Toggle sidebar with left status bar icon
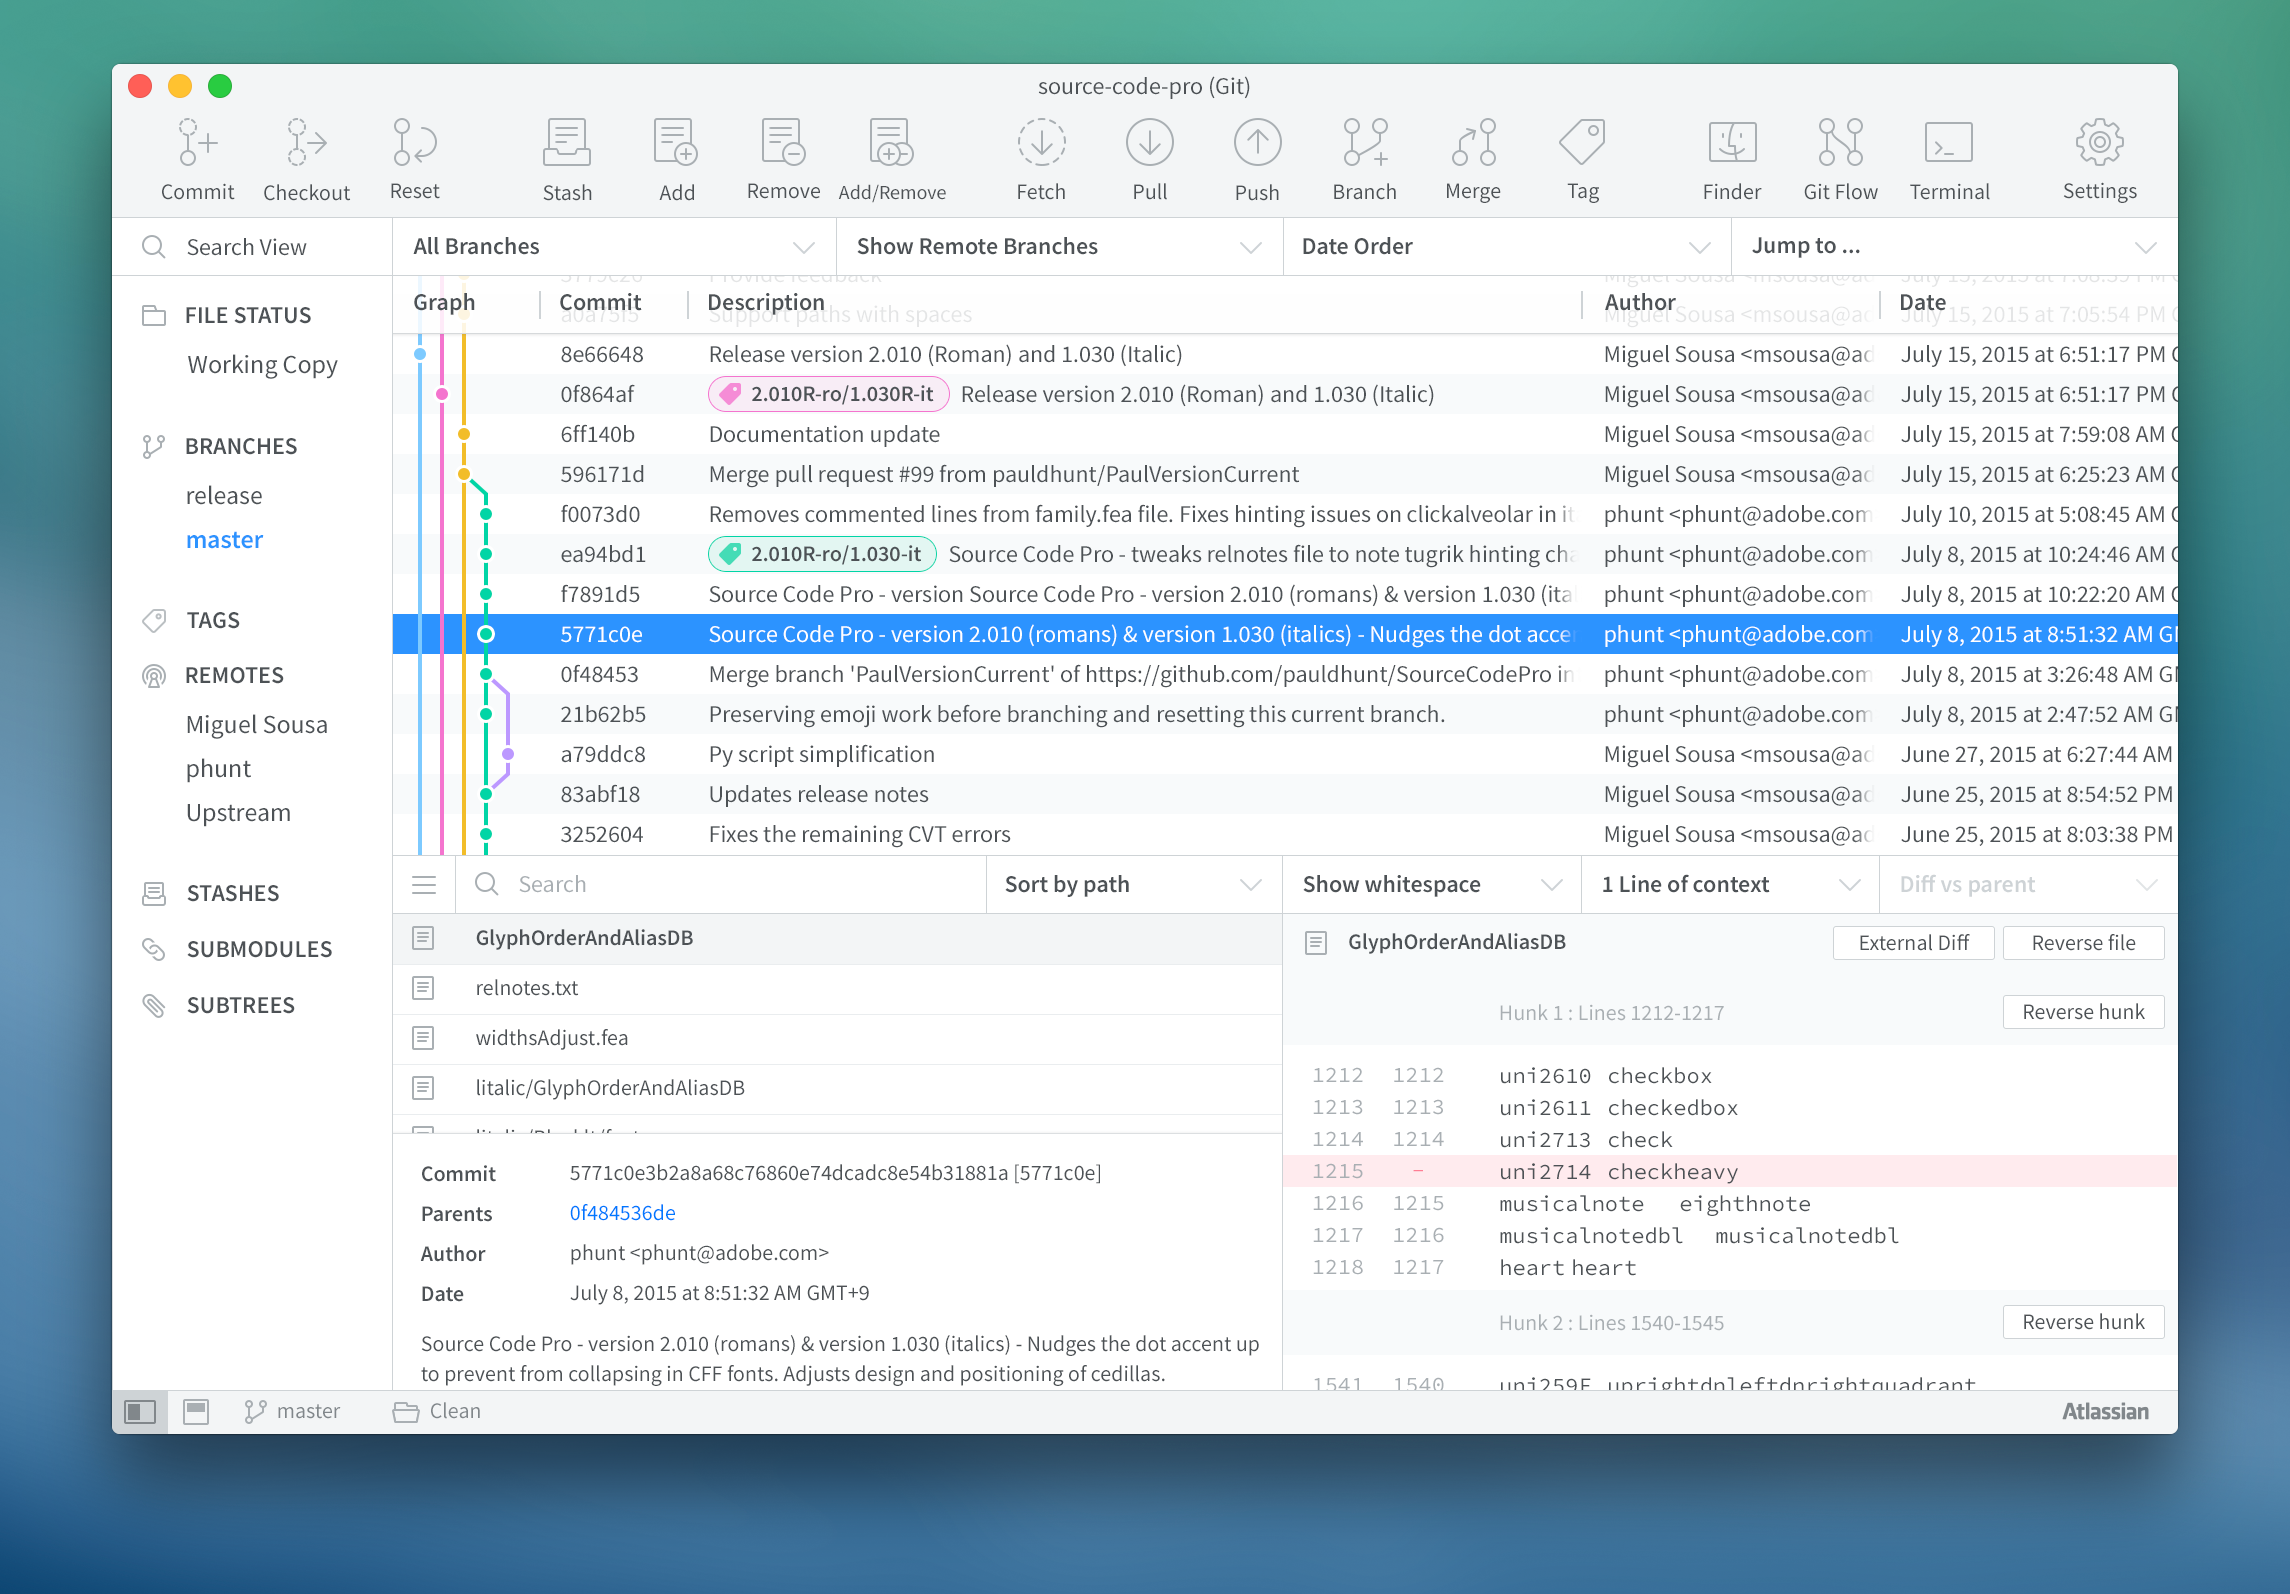This screenshot has height=1594, width=2290. point(140,1411)
